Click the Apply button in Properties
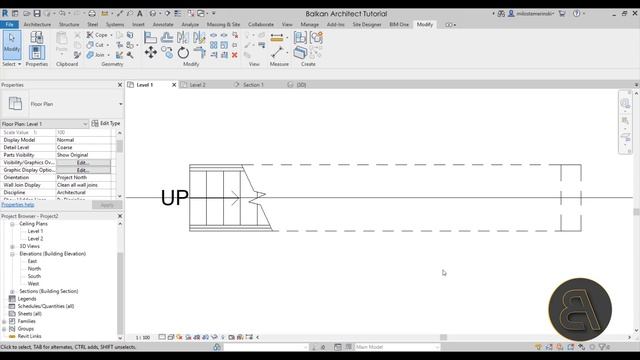The image size is (640, 360). (x=107, y=205)
